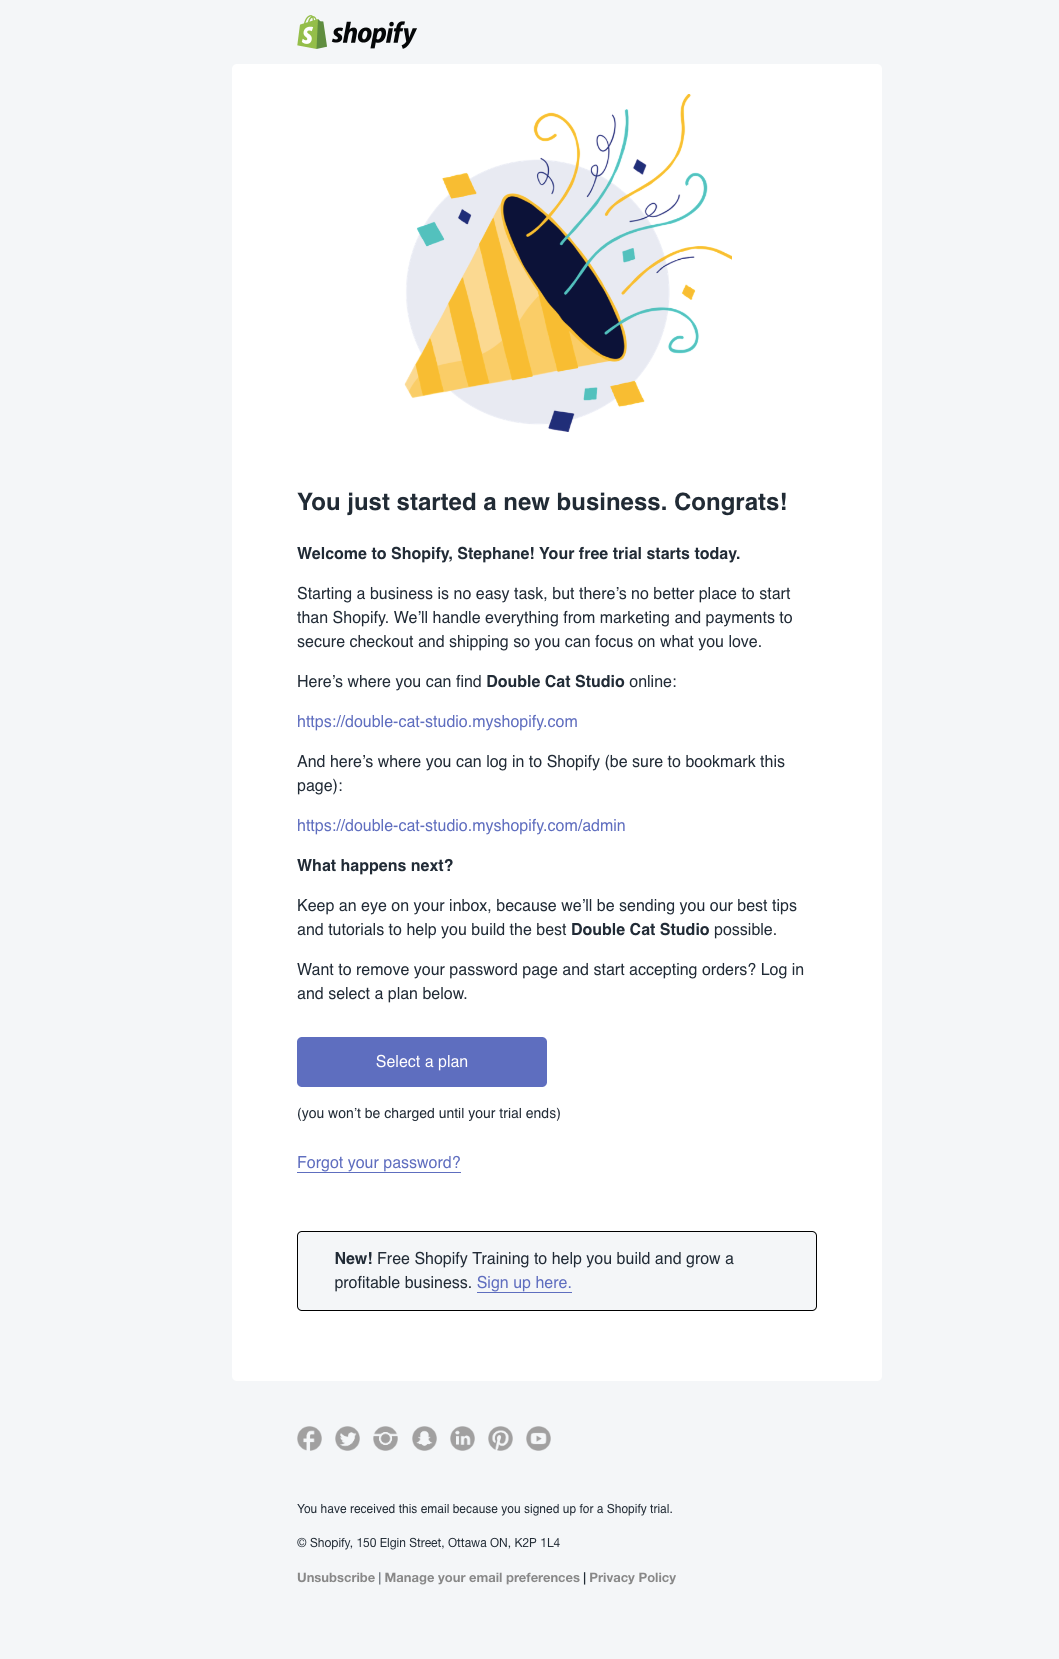
Task: Click the Select a plan button
Action: [x=422, y=1062]
